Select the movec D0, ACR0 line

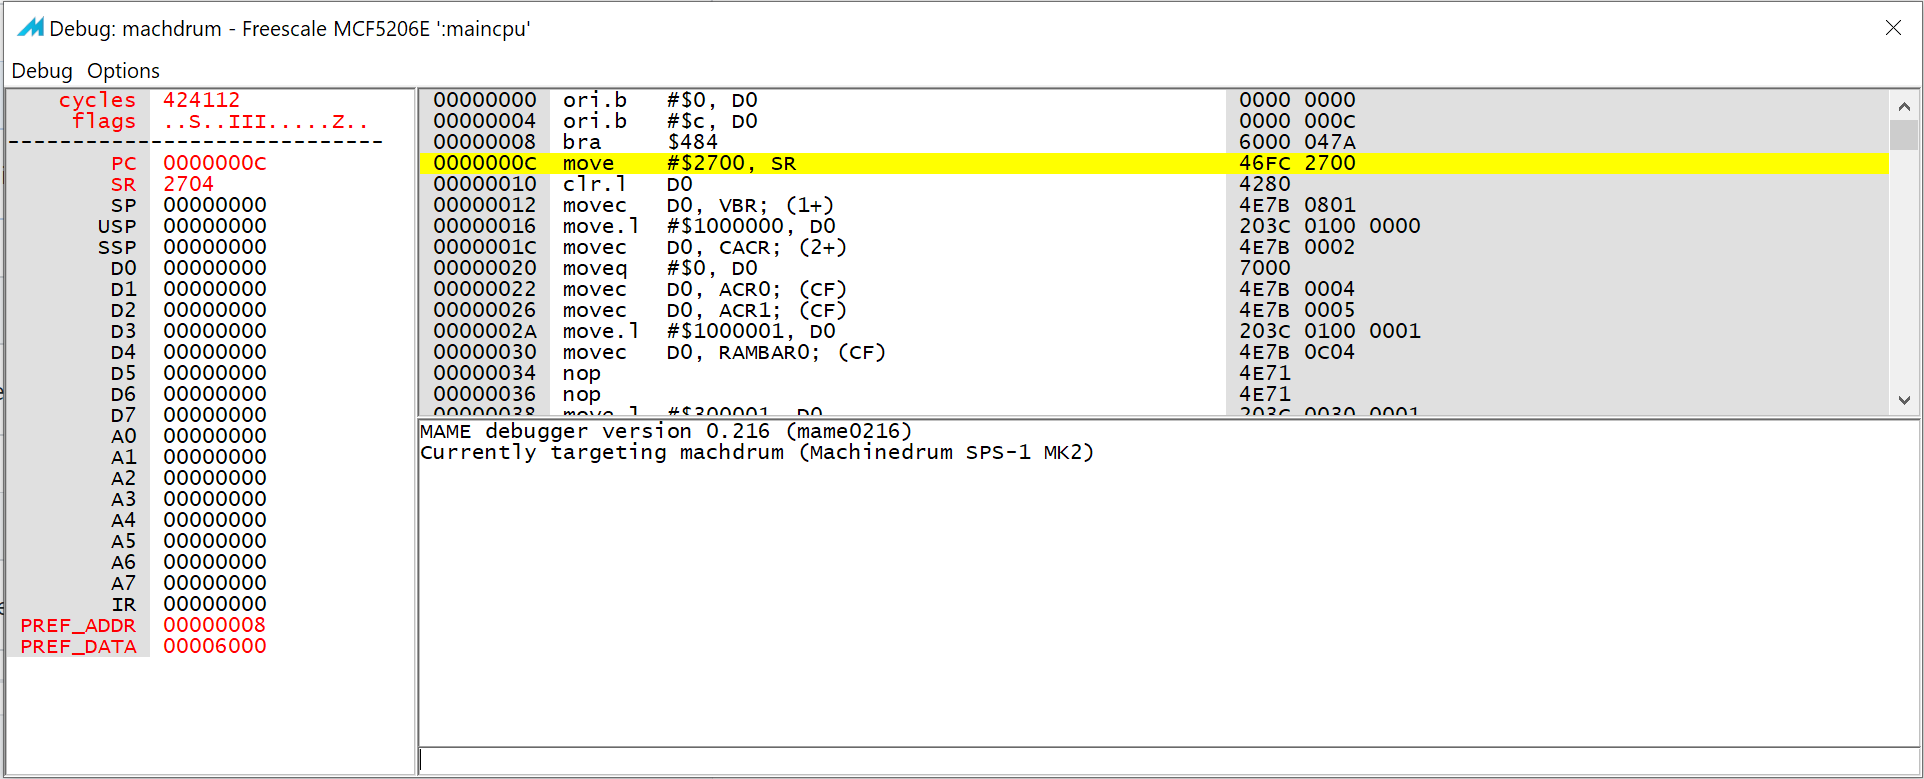pyautogui.click(x=1154, y=289)
